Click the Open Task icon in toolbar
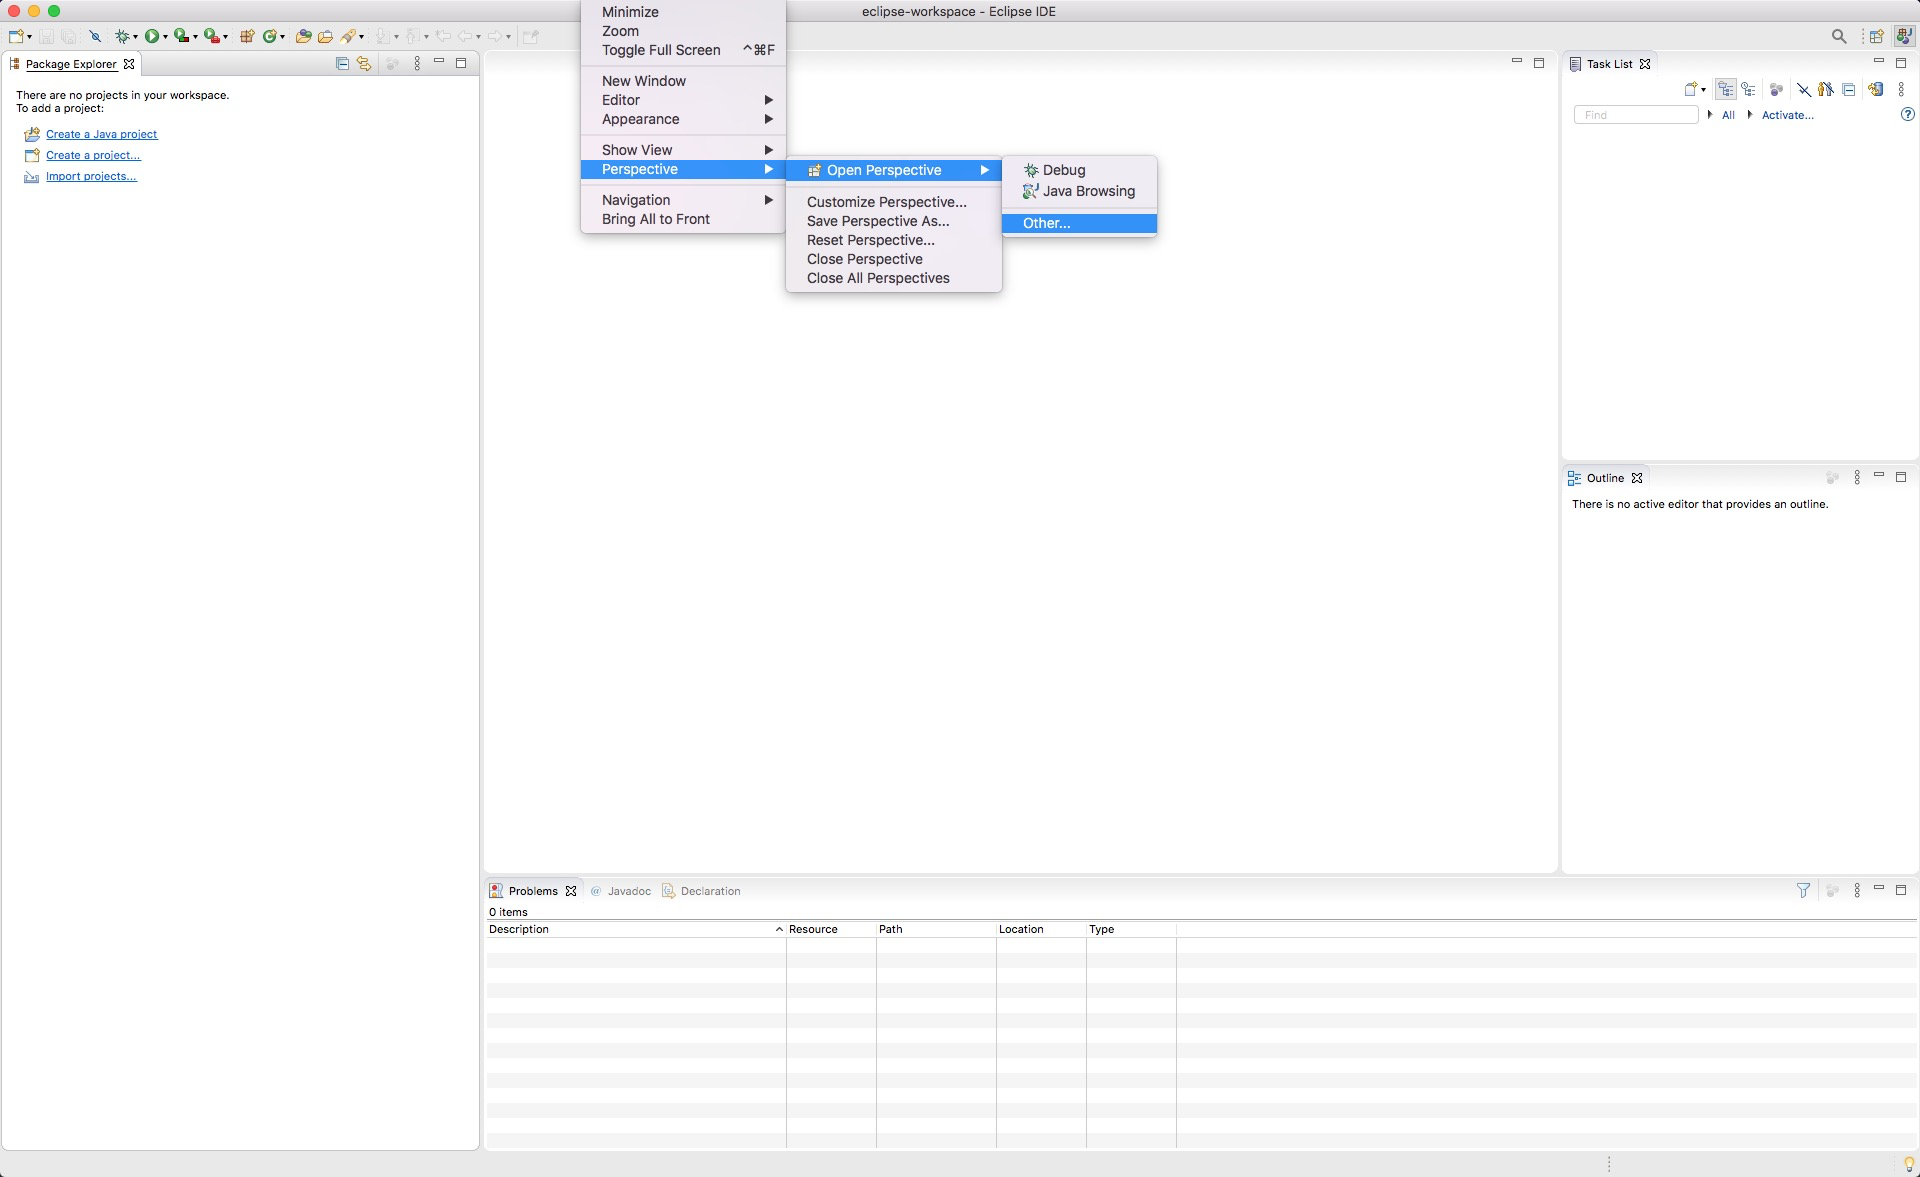The image size is (1920, 1177). (x=325, y=36)
